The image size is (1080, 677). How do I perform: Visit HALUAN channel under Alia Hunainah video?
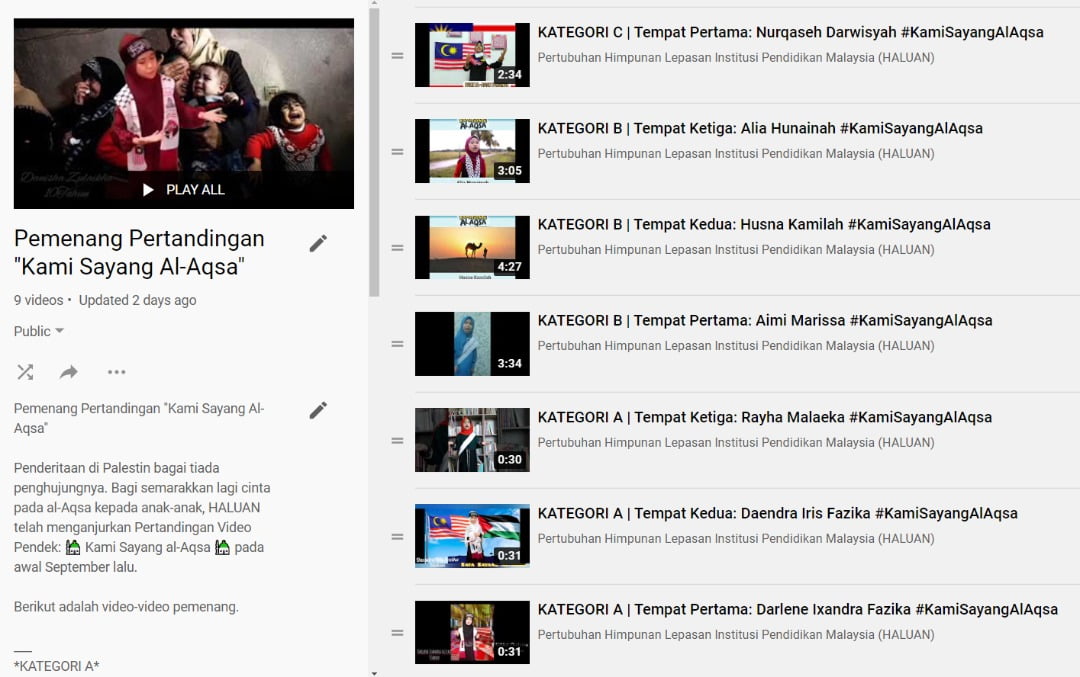(736, 154)
